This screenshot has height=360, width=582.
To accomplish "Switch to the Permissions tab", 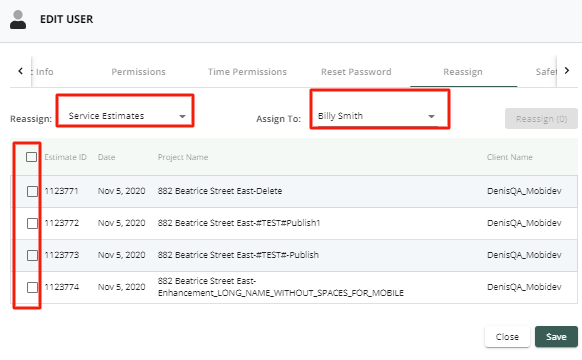I will tap(138, 72).
